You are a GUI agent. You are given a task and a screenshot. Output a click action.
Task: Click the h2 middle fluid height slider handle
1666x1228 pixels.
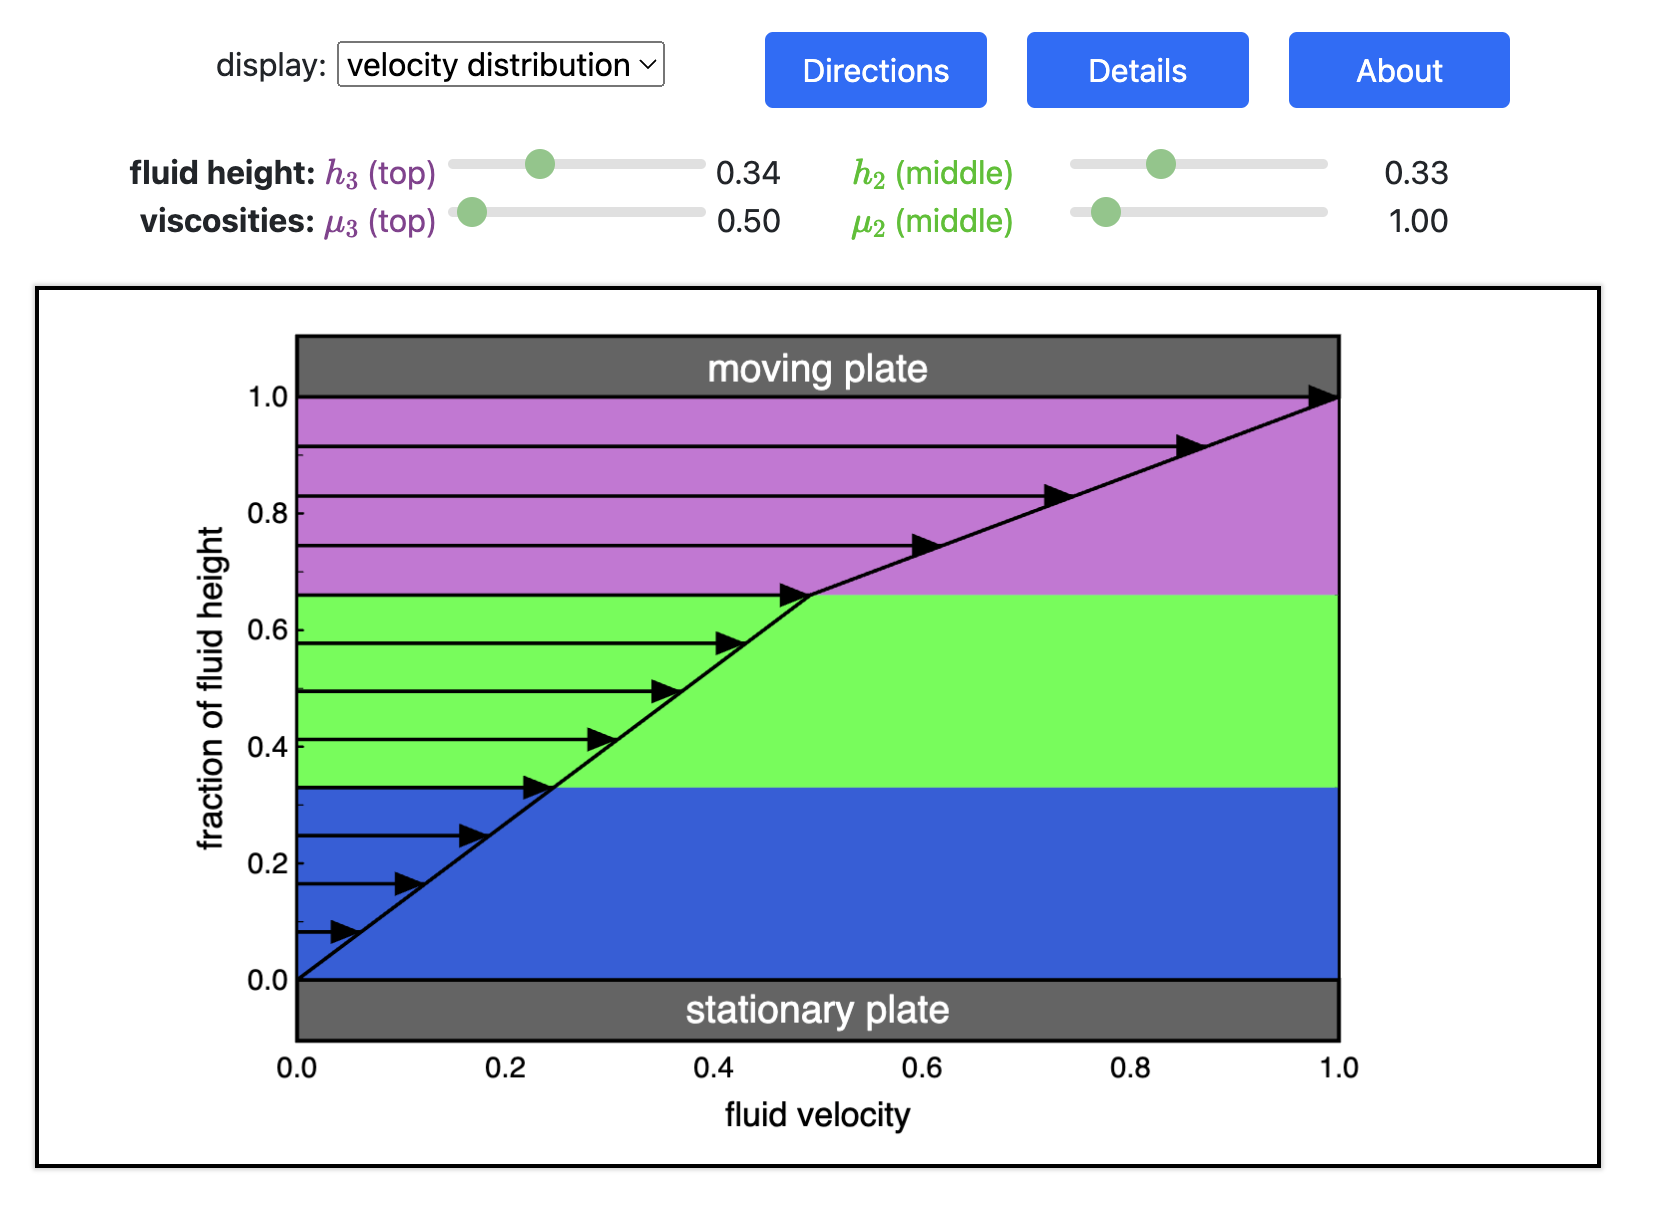pos(1161,164)
